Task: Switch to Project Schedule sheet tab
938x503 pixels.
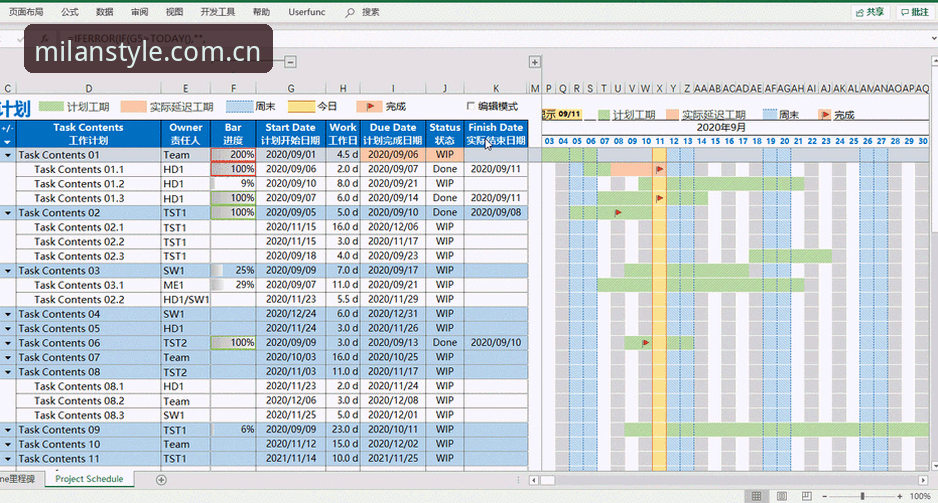Action: [89, 479]
